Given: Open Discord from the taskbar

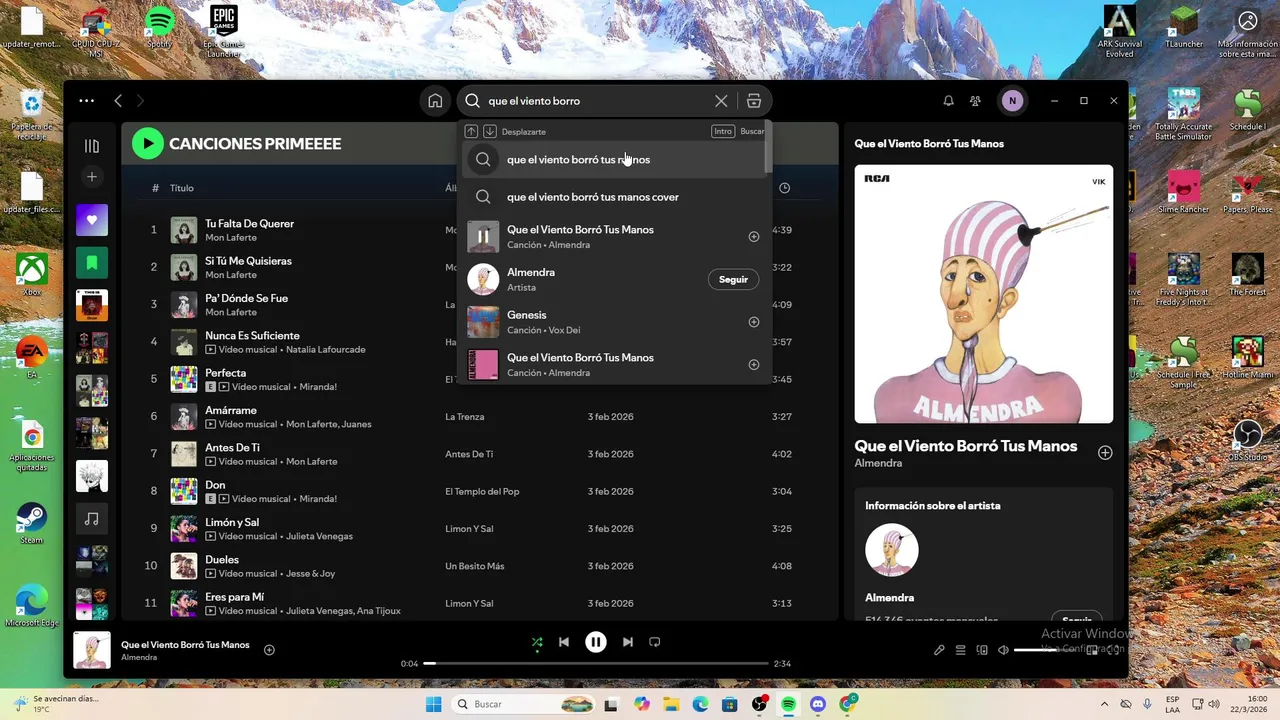Looking at the screenshot, I should (819, 704).
